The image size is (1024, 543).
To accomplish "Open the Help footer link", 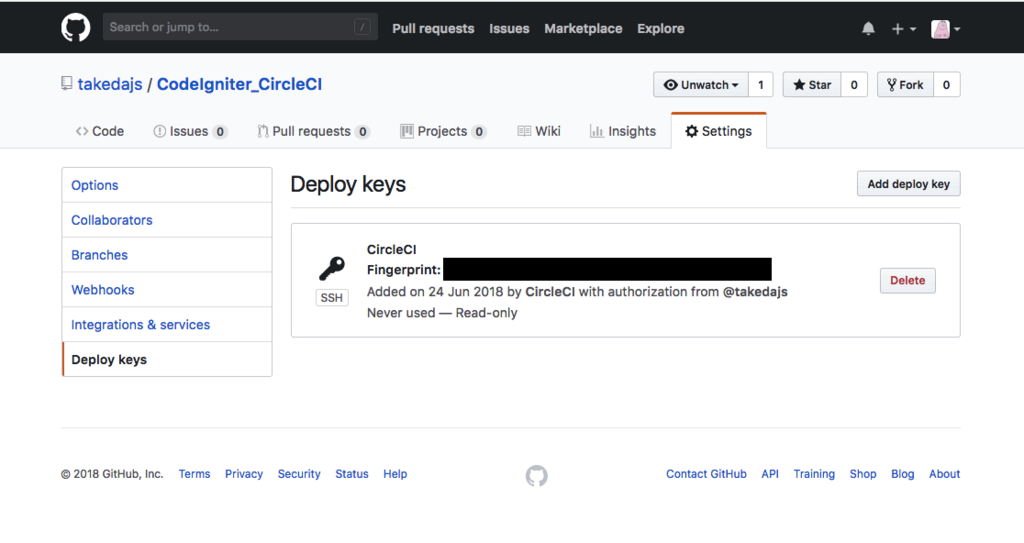I will tap(395, 474).
